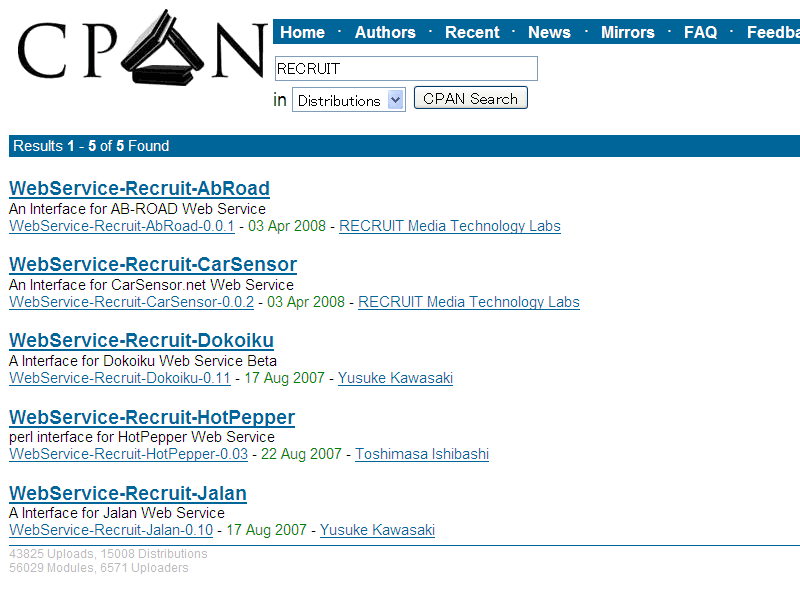The width and height of the screenshot is (800, 600).
Task: View the Mirrors list
Action: [x=628, y=32]
